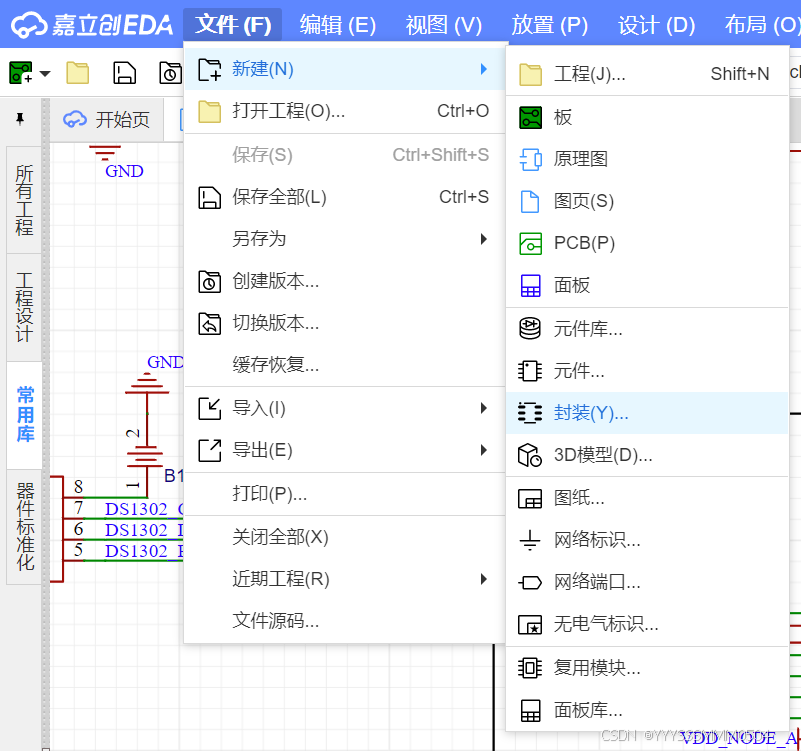Open the 器件标准化 side tab
The width and height of the screenshot is (801, 751).
coord(24,526)
